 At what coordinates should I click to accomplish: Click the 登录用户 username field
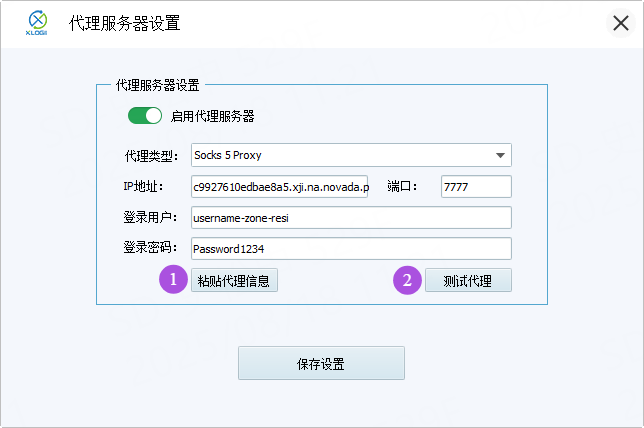coord(350,218)
